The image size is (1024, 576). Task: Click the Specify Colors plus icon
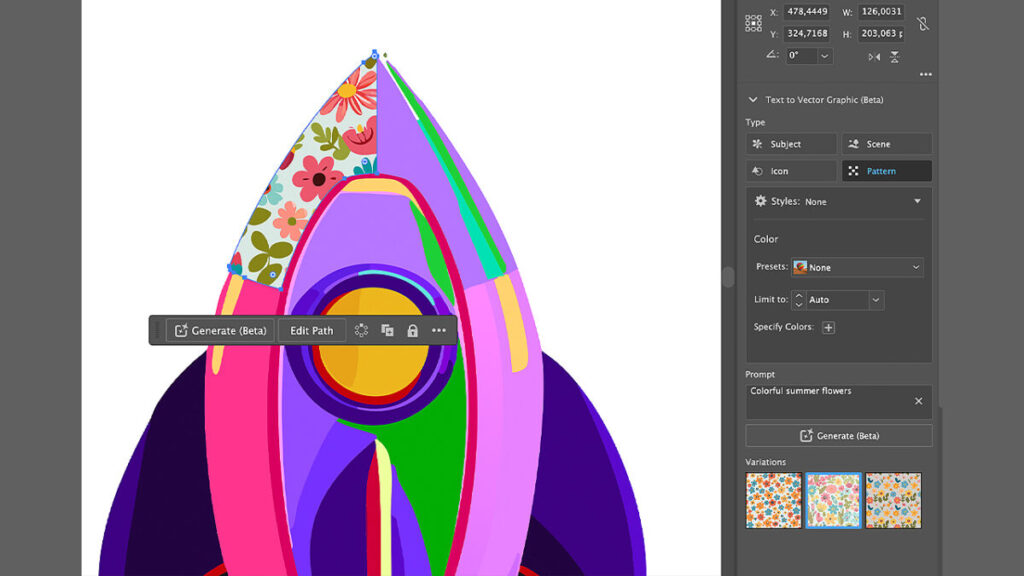[828, 328]
